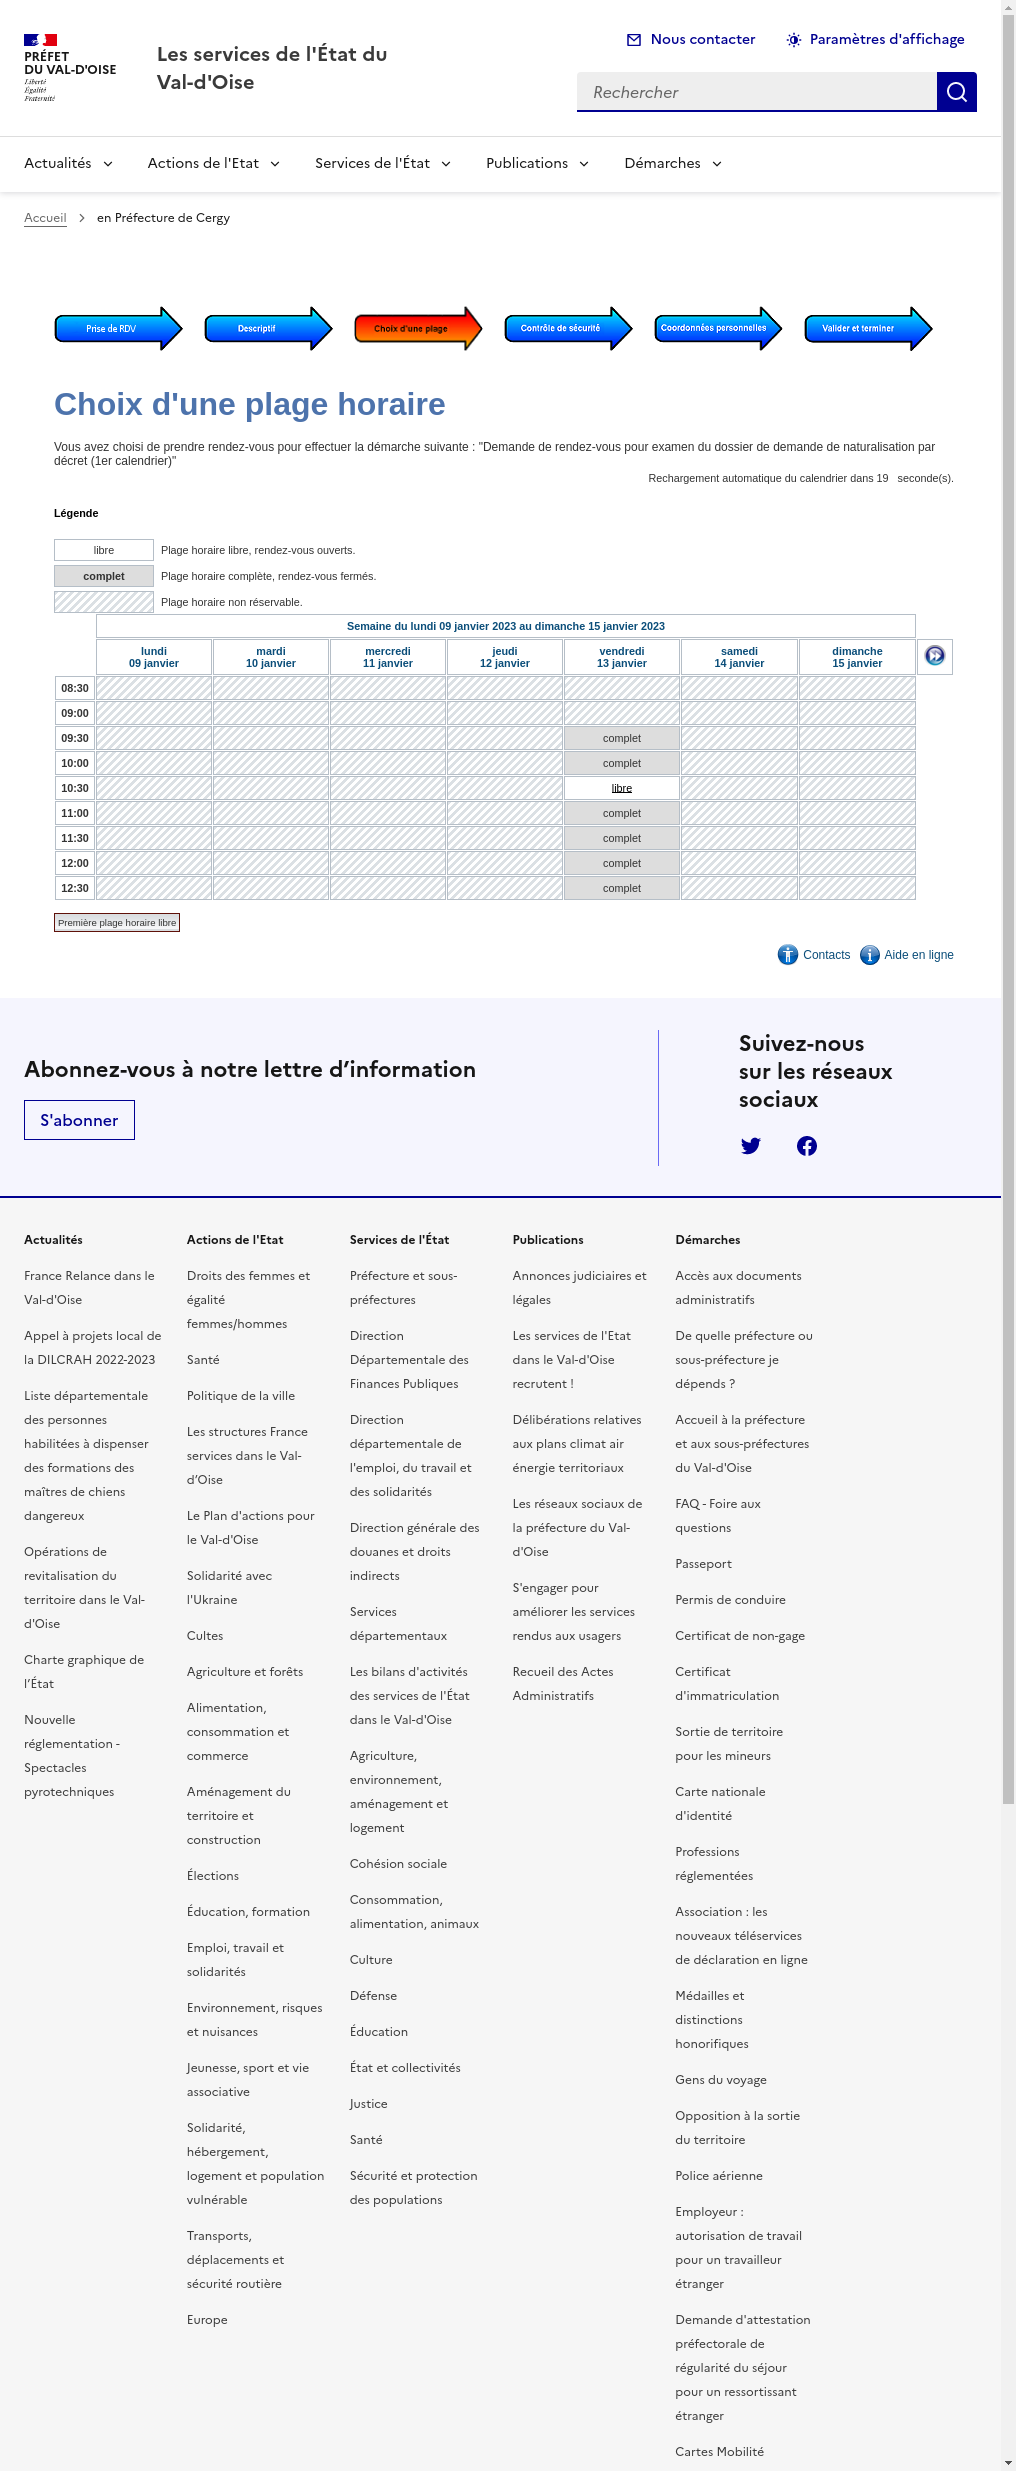
Task: Go to Accueil breadcrumb link
Action: (x=45, y=218)
